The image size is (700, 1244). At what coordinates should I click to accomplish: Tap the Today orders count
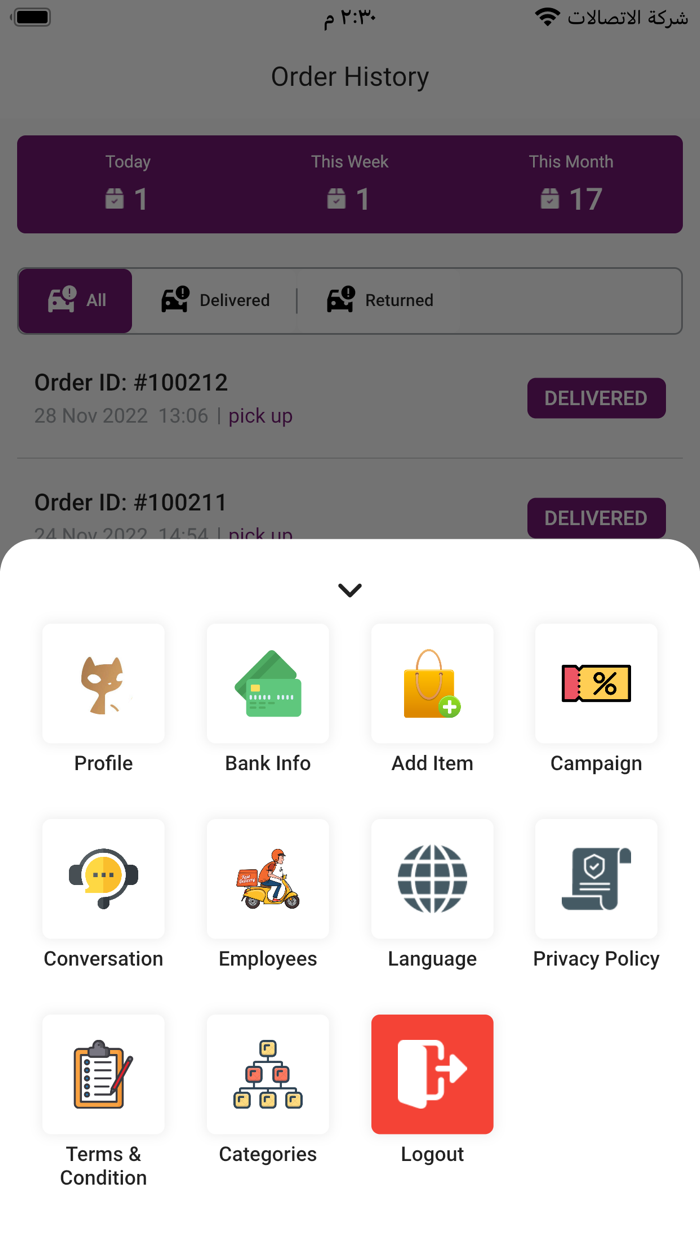coord(127,198)
